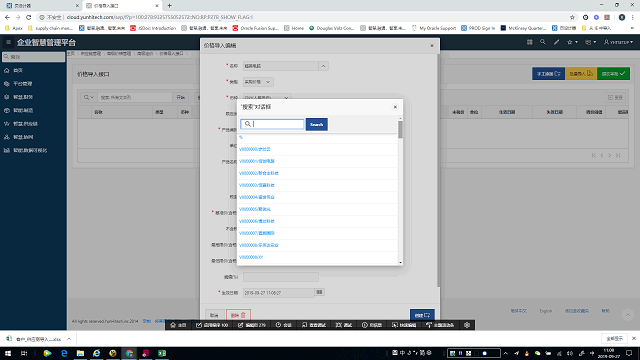Open My Oracle Support bookmark
Viewport: 640px width, 360px height.
(433, 28)
